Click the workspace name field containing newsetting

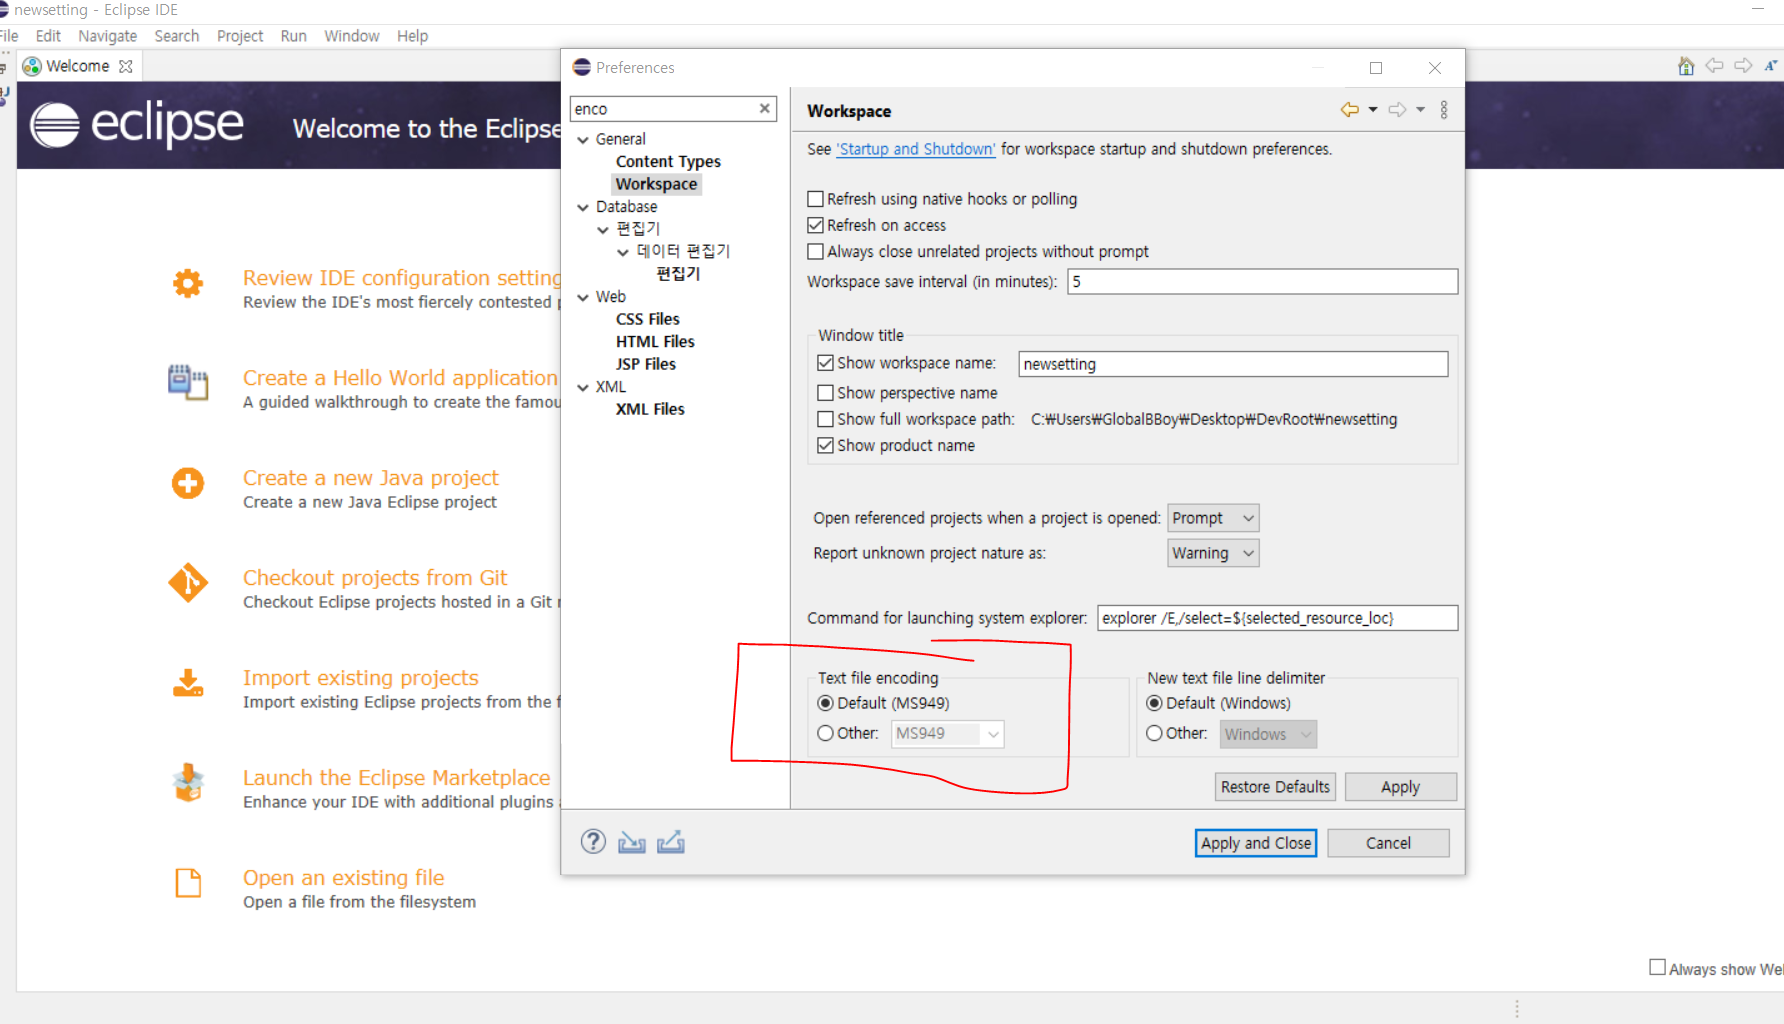(1233, 364)
